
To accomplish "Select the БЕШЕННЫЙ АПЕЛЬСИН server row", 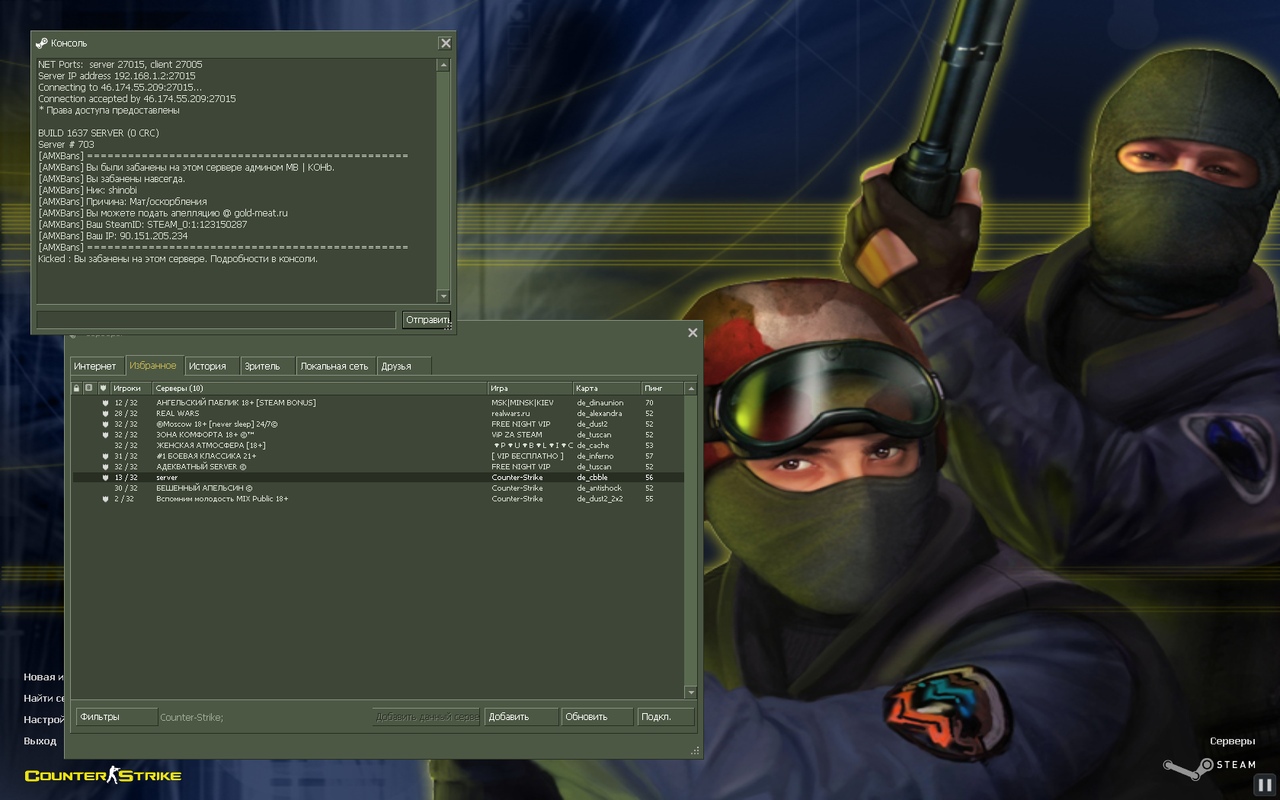I will 378,488.
